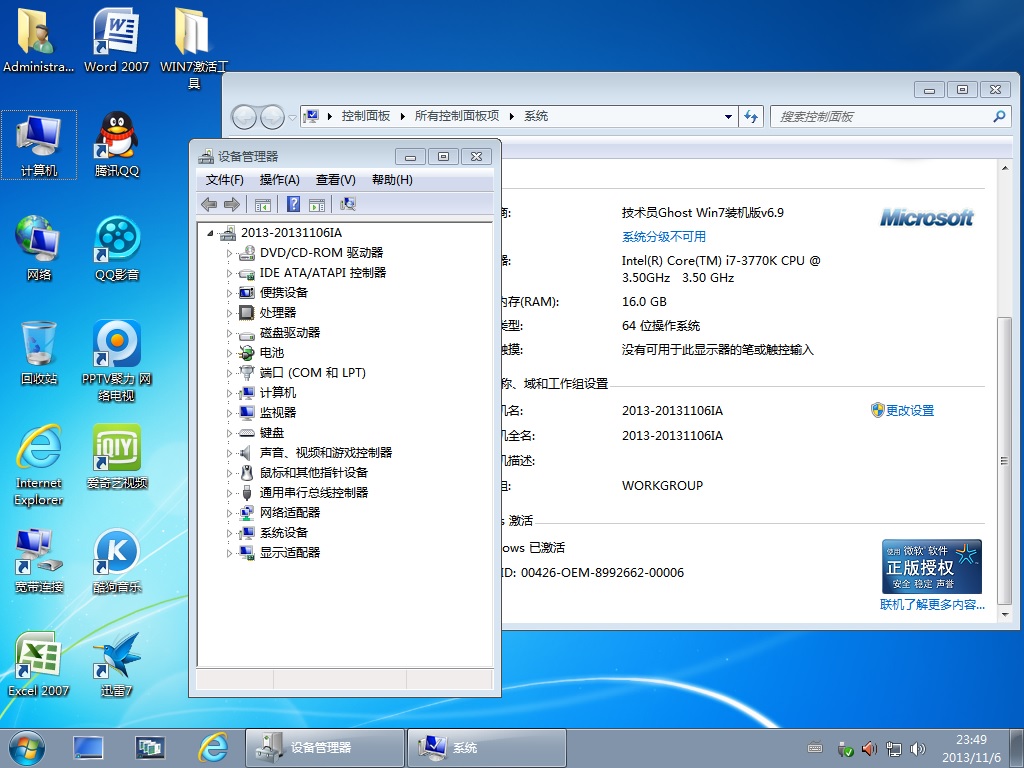The image size is (1024, 768).
Task: Open the Excel 2007 desktop shortcut
Action: pyautogui.click(x=39, y=664)
